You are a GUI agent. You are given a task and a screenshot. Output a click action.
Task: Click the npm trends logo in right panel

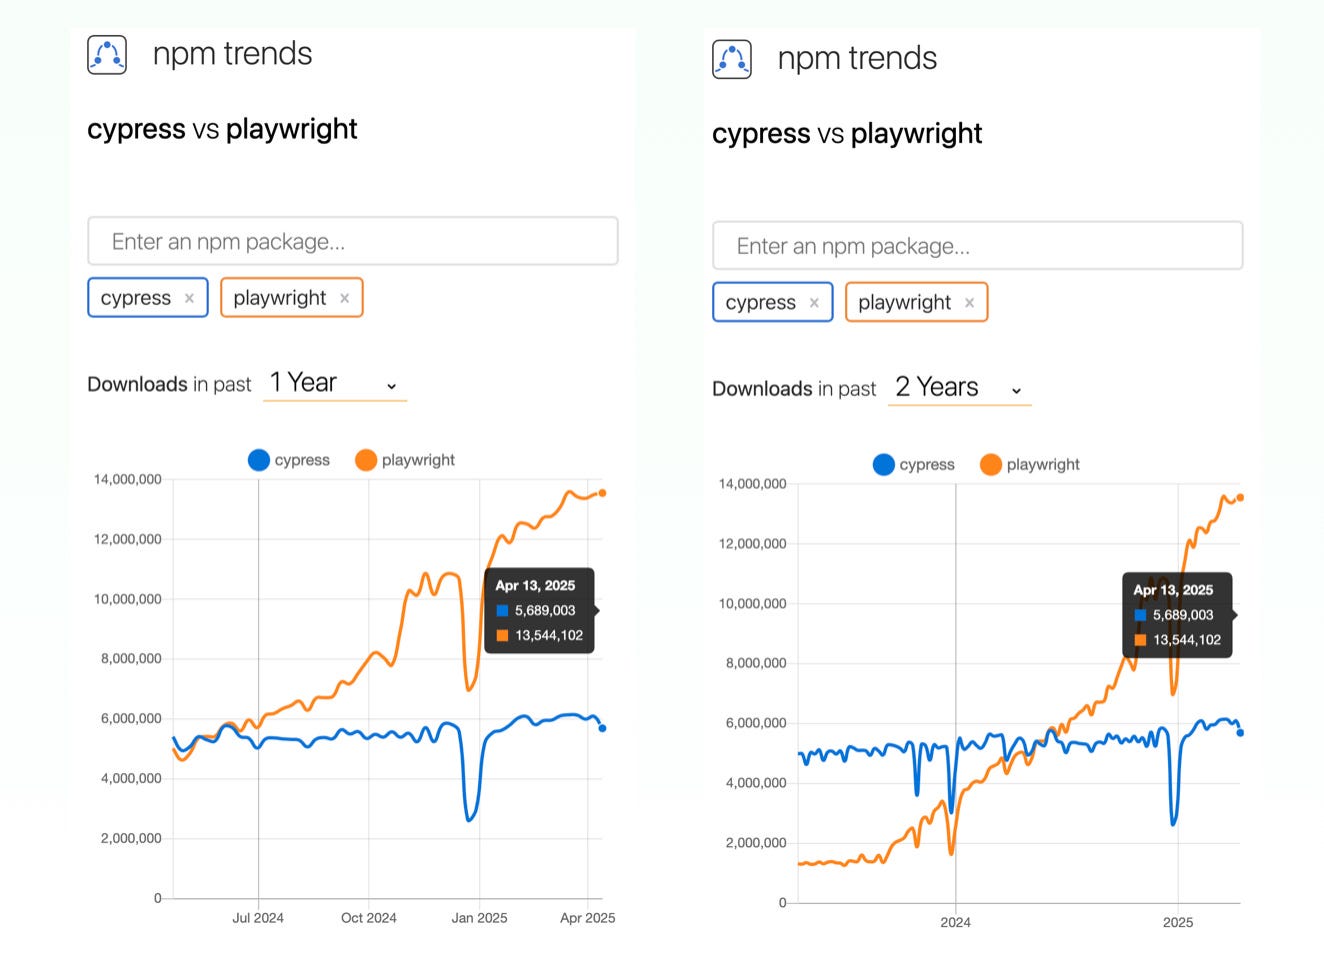click(732, 59)
